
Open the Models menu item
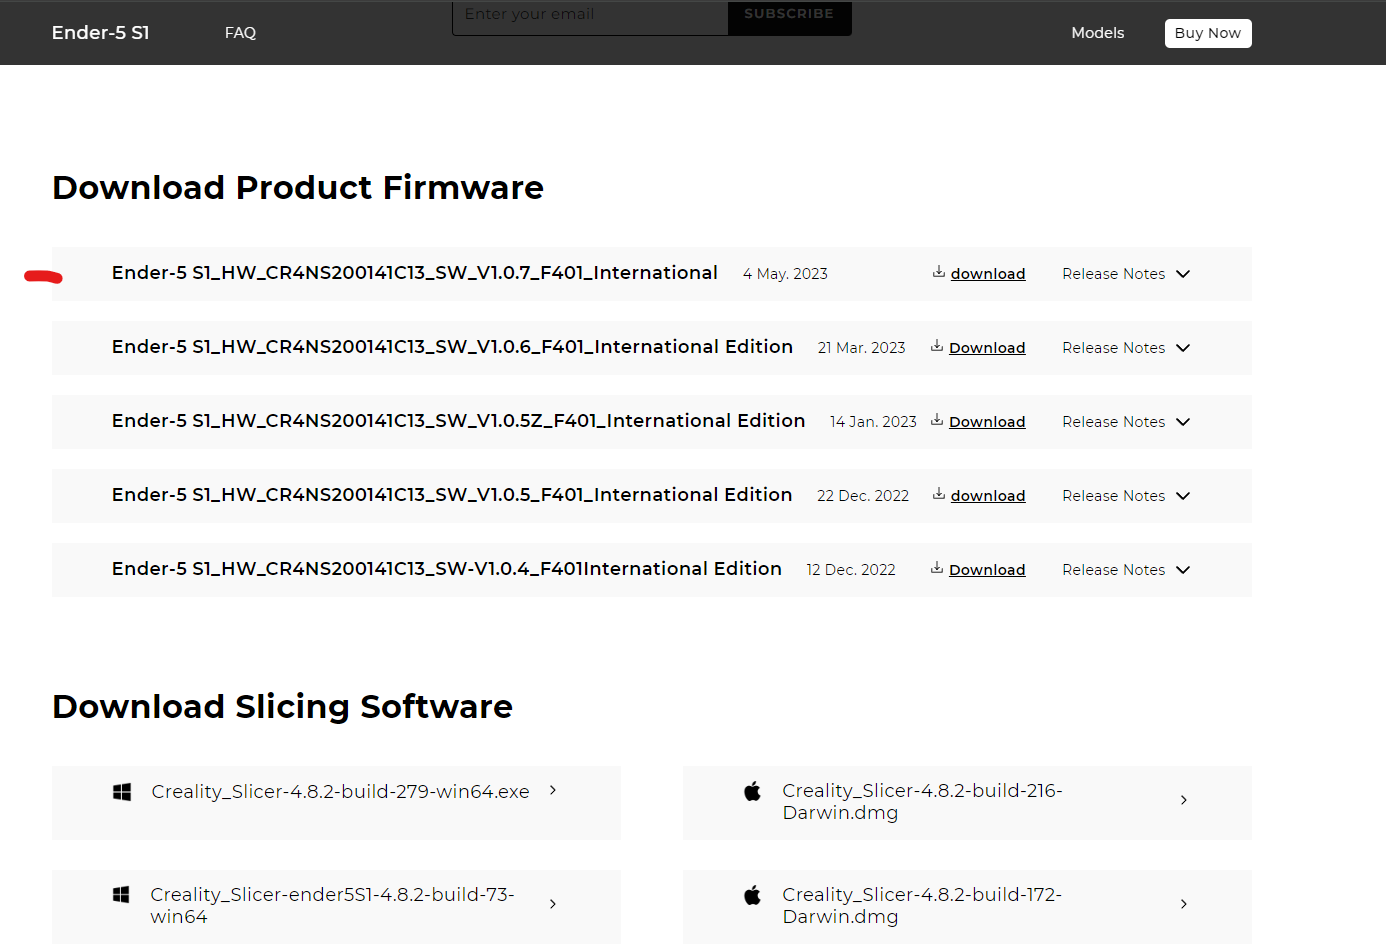point(1097,33)
